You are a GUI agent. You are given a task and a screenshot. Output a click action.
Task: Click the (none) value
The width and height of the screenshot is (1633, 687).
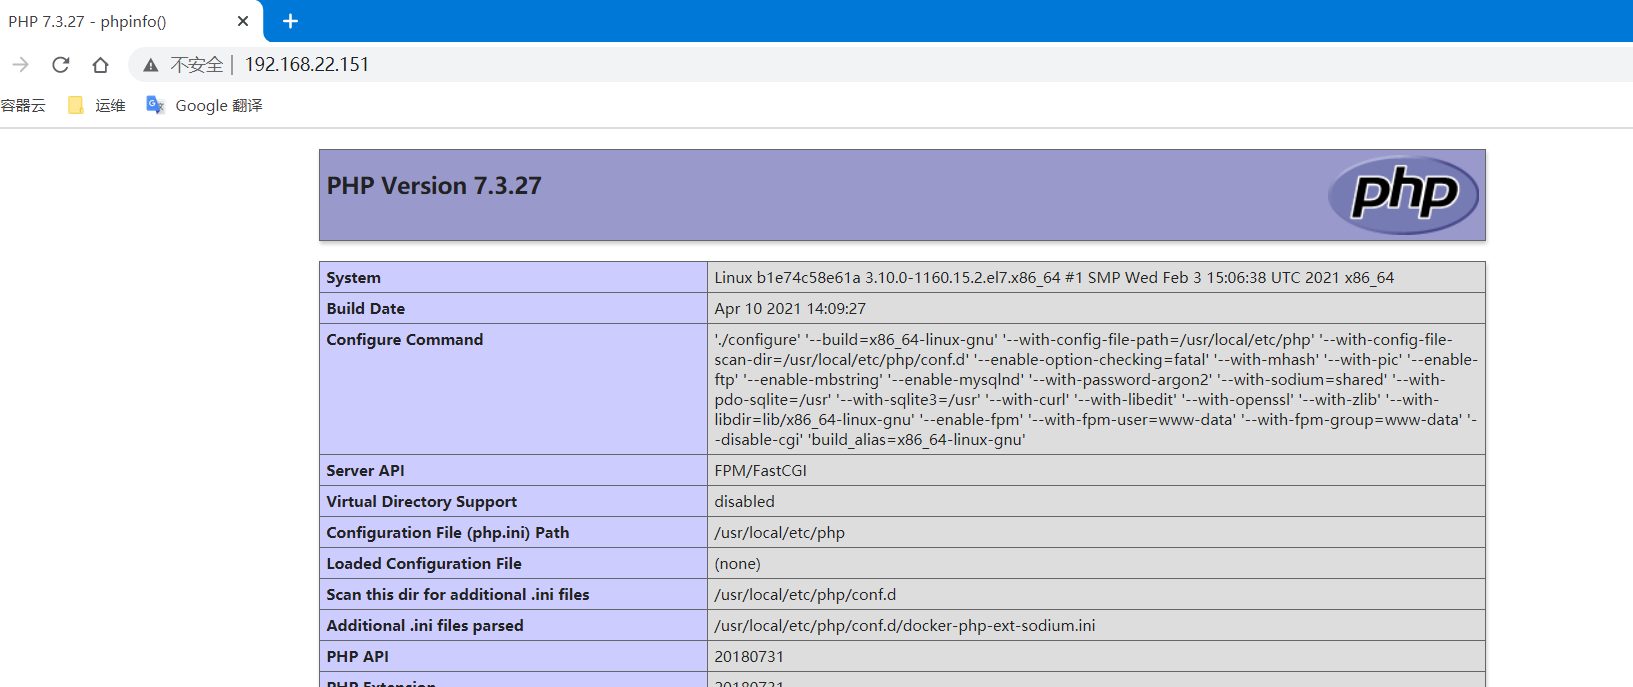point(738,564)
